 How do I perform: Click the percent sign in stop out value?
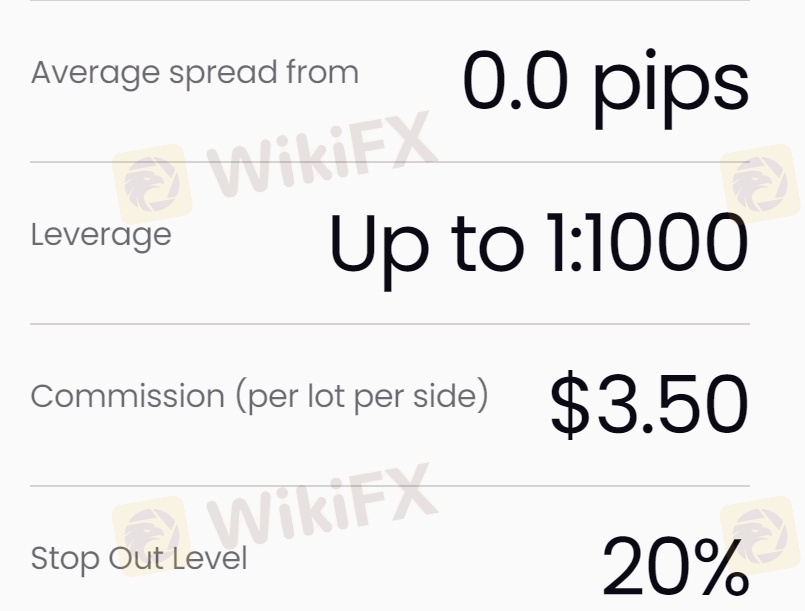(719, 567)
